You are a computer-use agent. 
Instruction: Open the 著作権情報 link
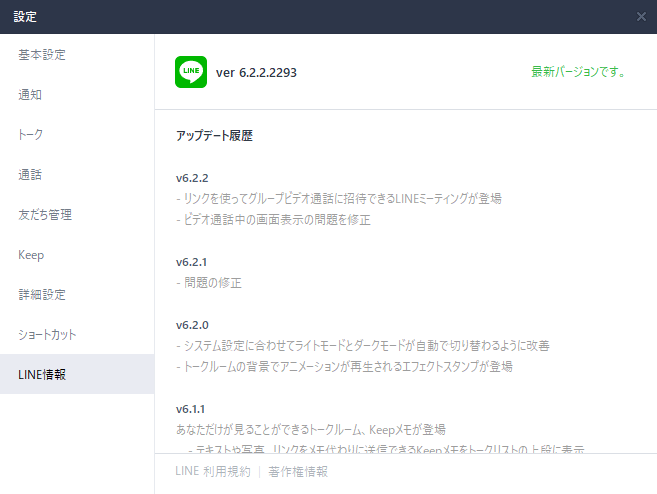(x=298, y=471)
